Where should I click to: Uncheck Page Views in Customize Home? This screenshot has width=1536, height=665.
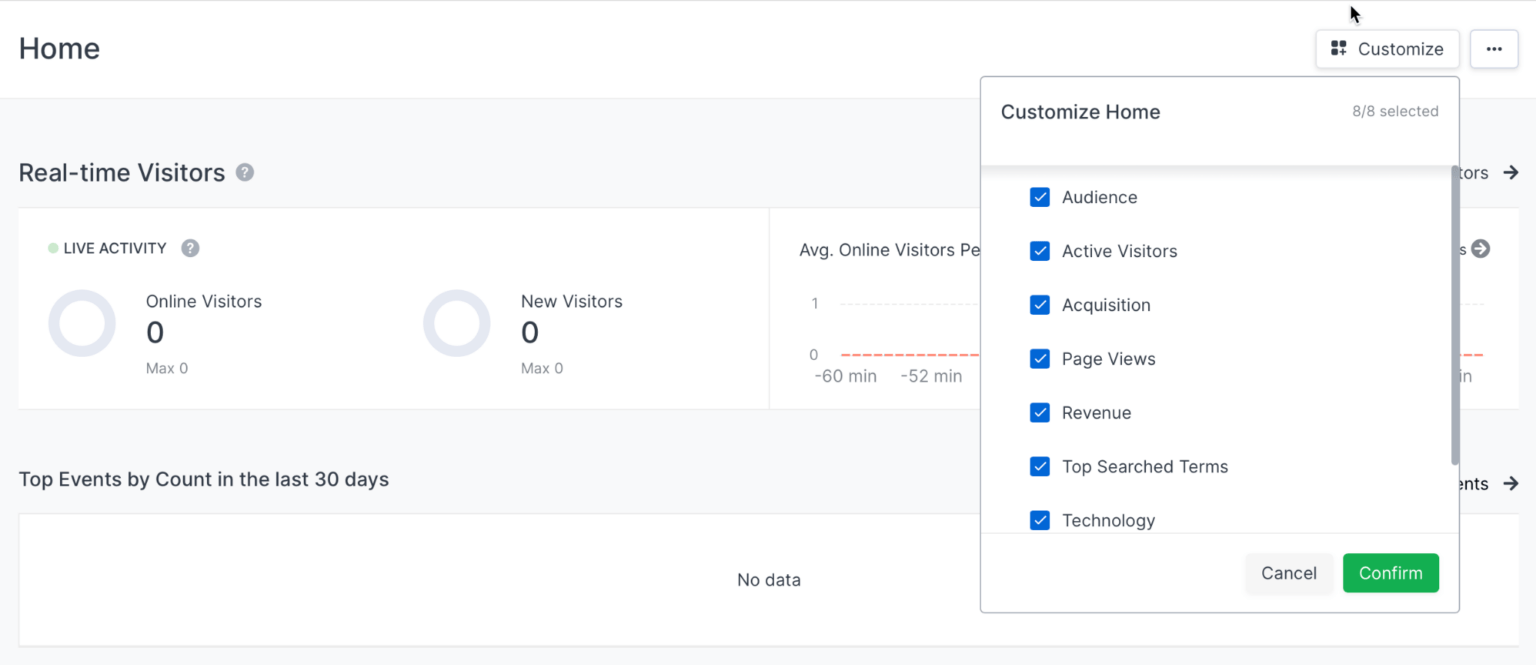[1040, 358]
